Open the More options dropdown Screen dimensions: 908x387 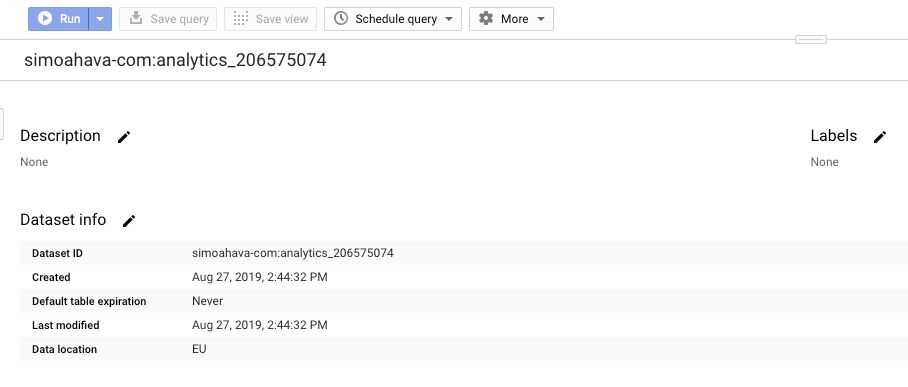coord(511,19)
